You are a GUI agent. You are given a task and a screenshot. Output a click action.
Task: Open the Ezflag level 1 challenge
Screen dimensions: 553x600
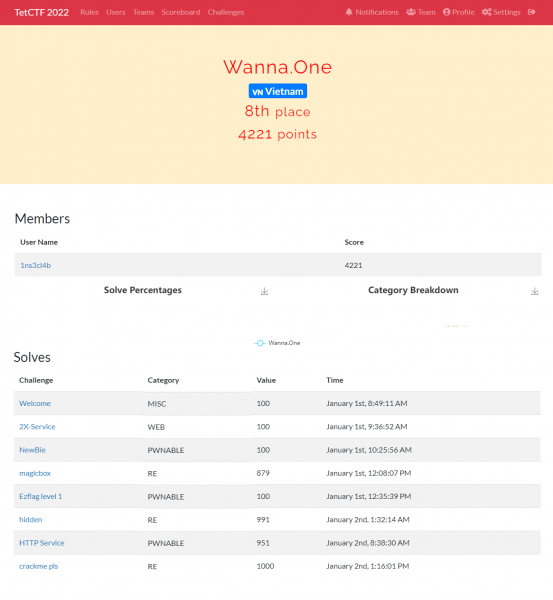coord(41,496)
